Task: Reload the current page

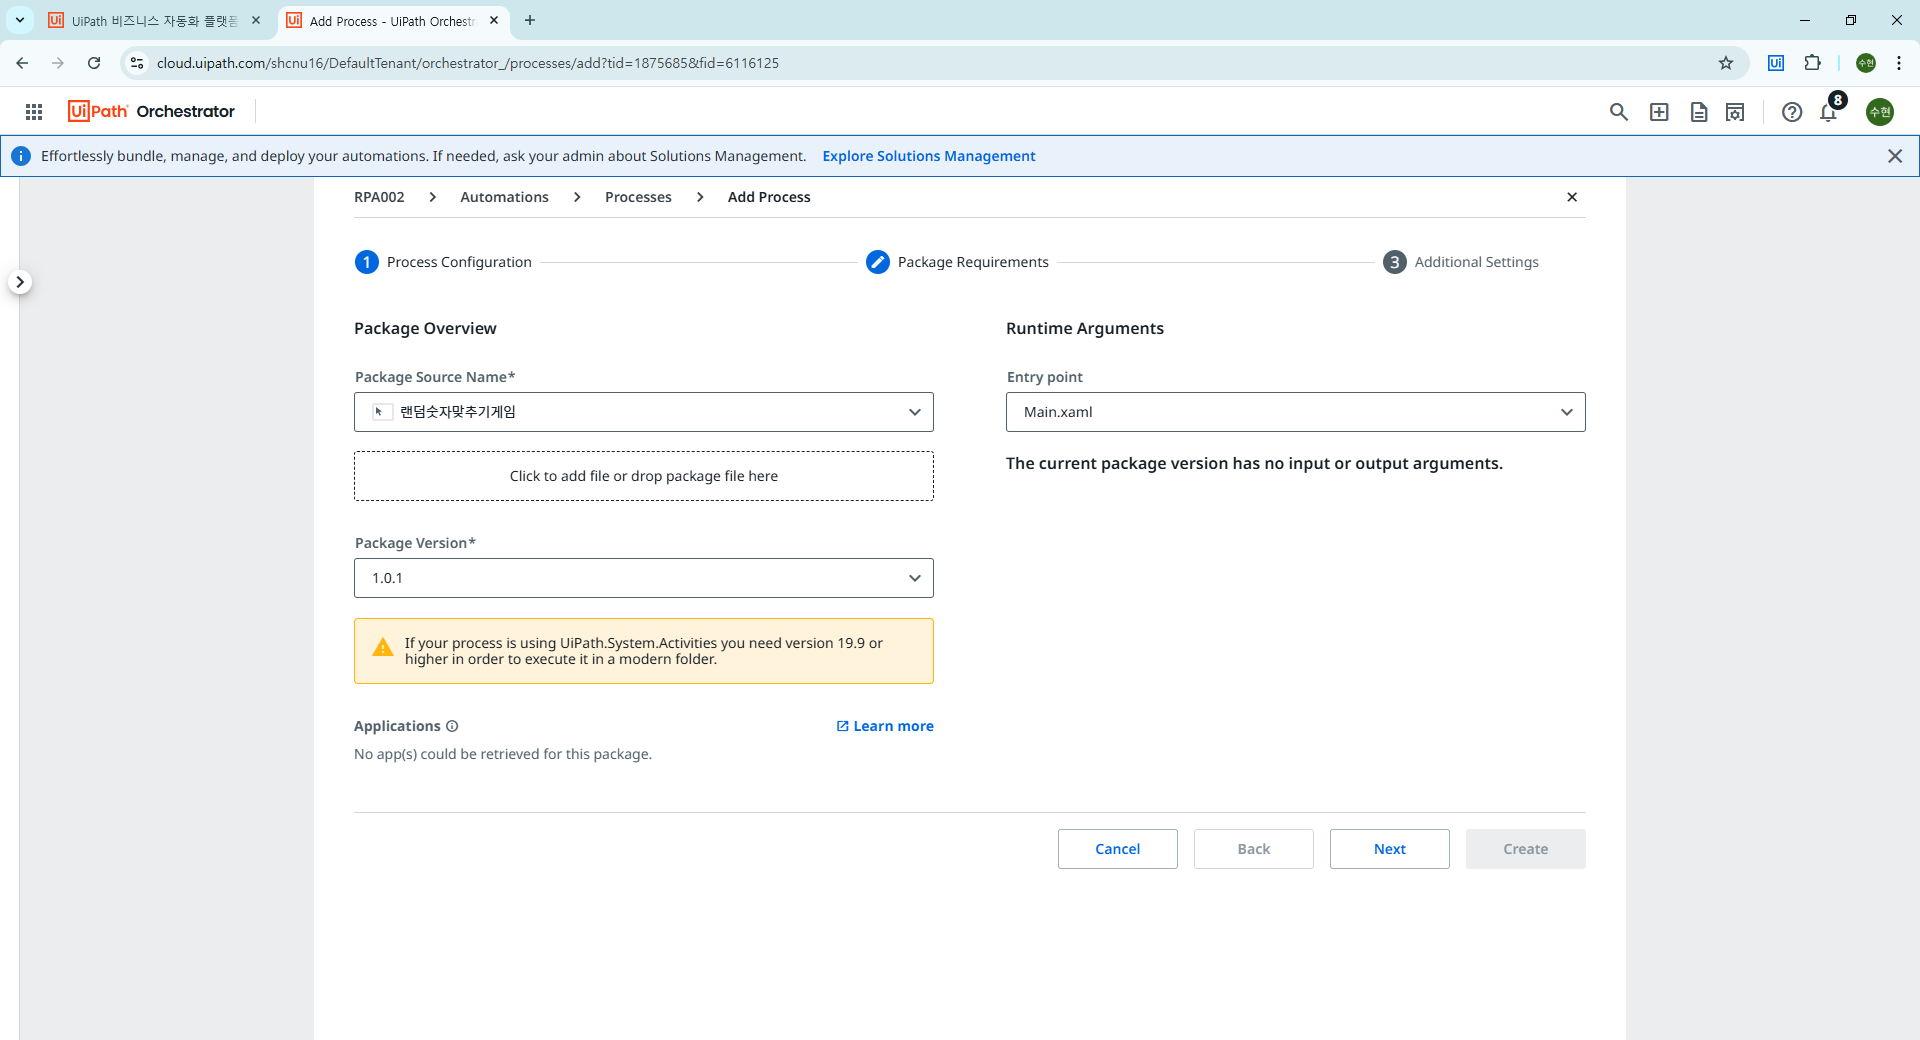Action: click(94, 63)
